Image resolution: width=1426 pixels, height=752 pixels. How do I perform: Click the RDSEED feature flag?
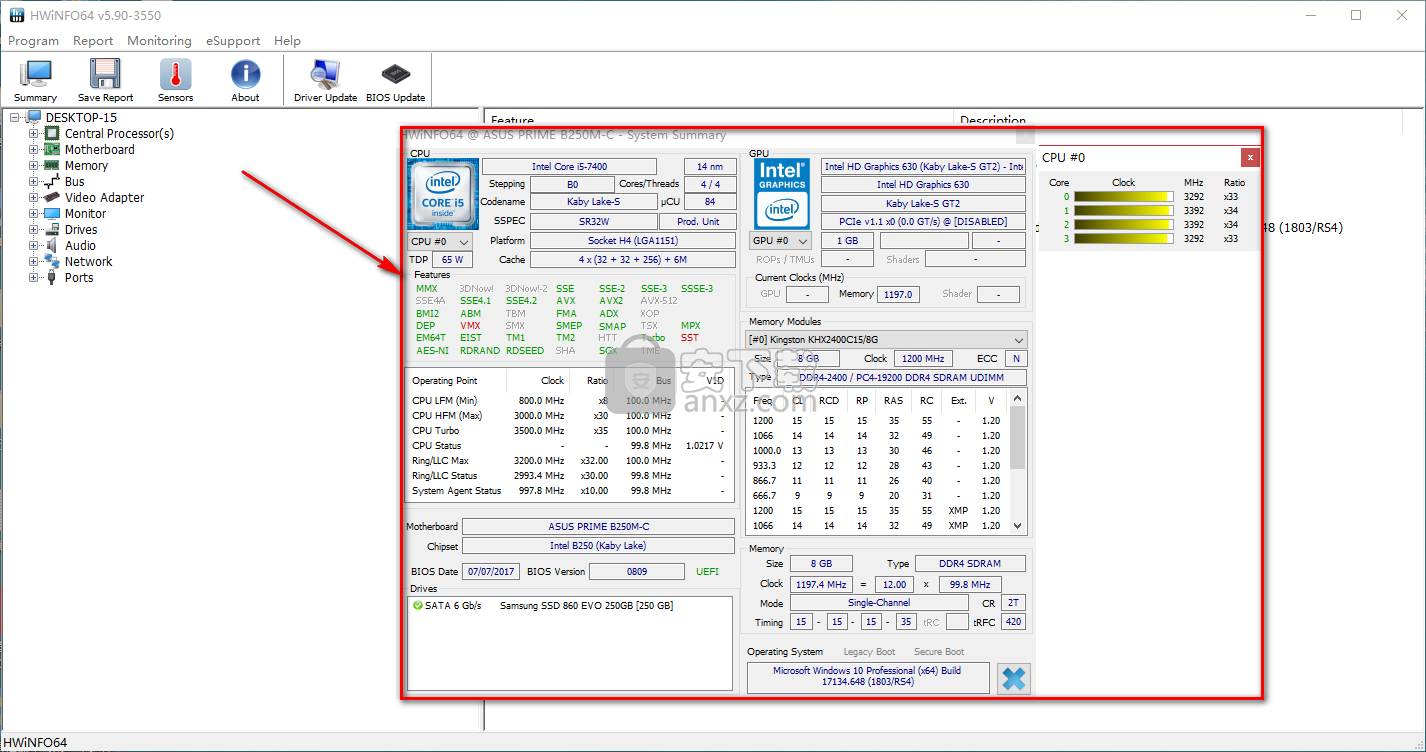point(525,351)
